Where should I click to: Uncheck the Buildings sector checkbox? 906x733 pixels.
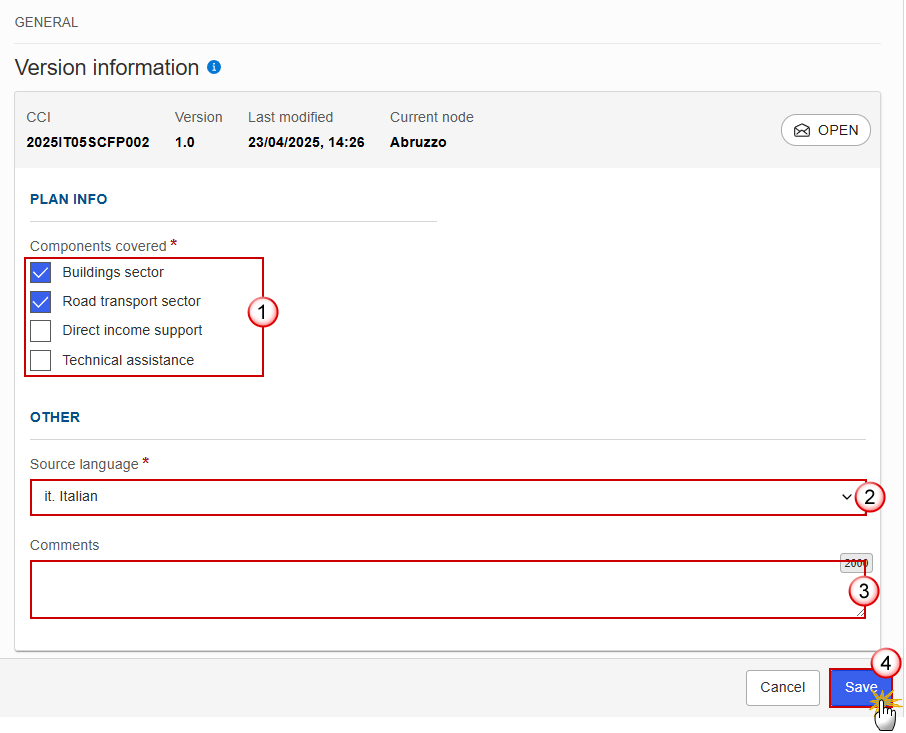point(40,273)
